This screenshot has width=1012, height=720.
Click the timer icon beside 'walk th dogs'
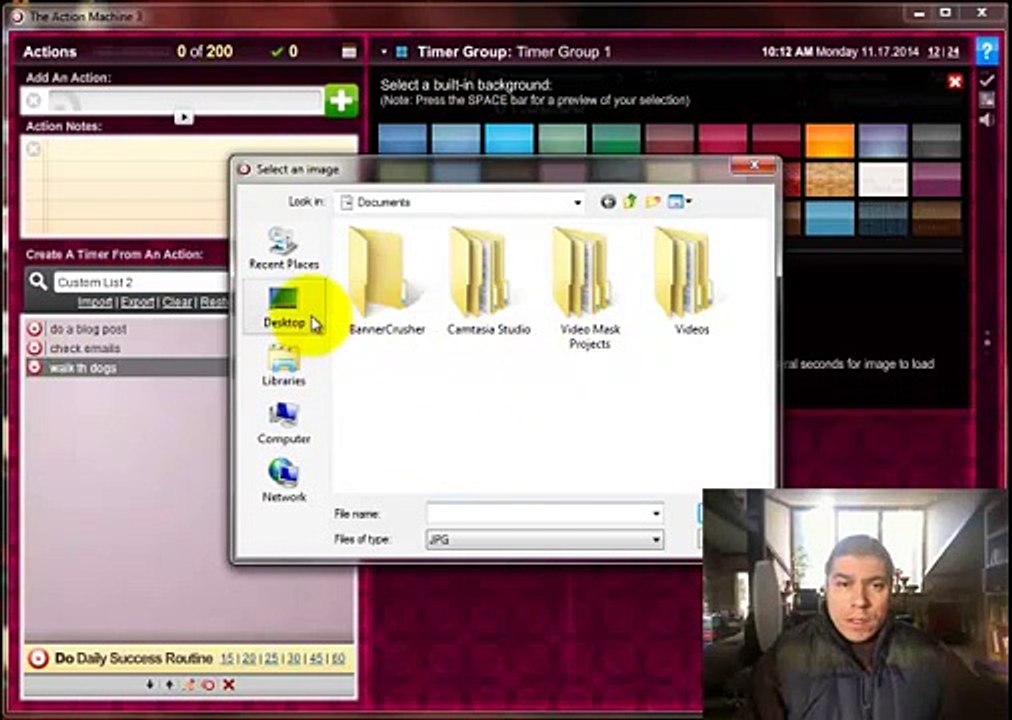click(35, 368)
